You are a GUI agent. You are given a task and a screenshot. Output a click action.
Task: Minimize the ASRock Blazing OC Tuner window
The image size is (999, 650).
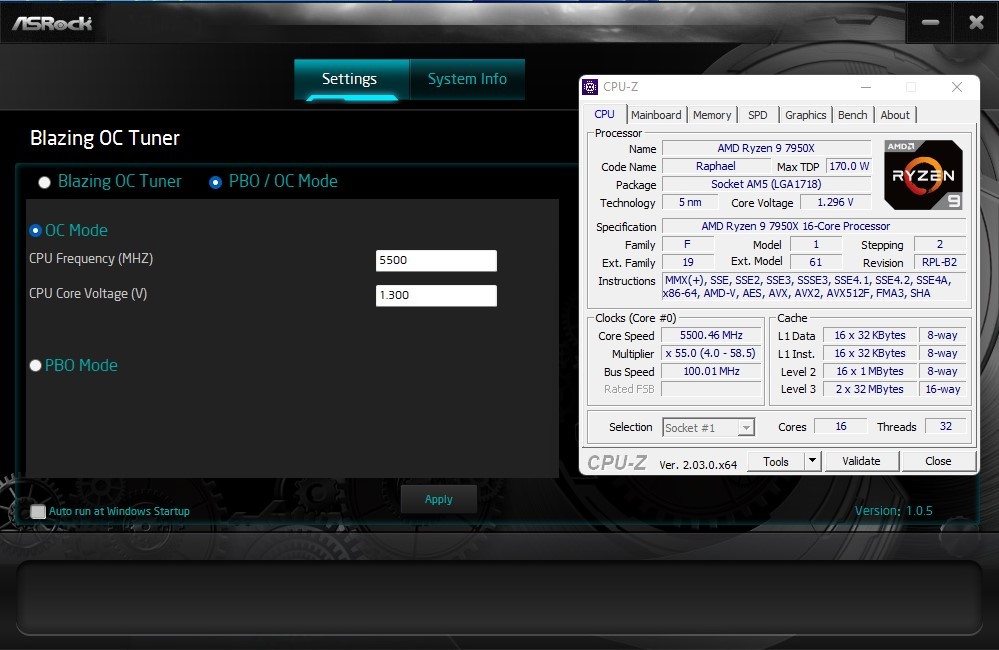point(930,23)
